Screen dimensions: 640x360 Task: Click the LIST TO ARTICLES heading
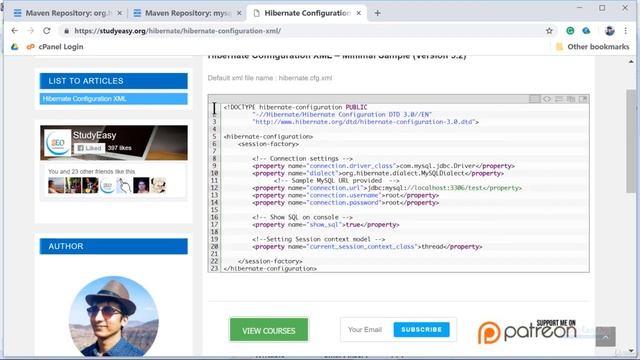[x=113, y=81]
